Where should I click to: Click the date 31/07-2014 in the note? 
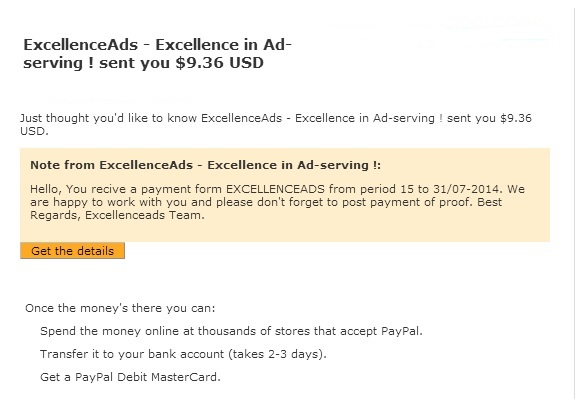pyautogui.click(x=466, y=189)
